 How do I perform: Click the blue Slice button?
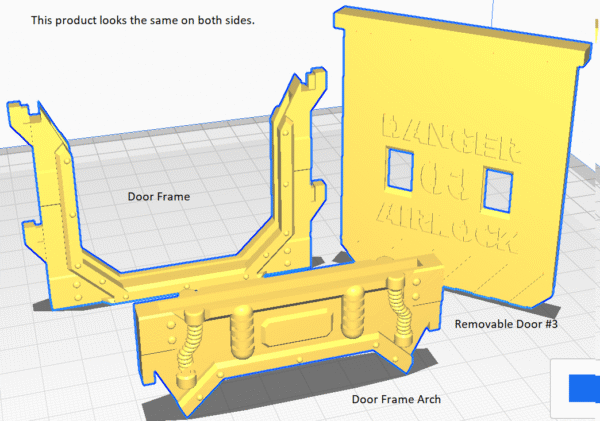[x=584, y=389]
